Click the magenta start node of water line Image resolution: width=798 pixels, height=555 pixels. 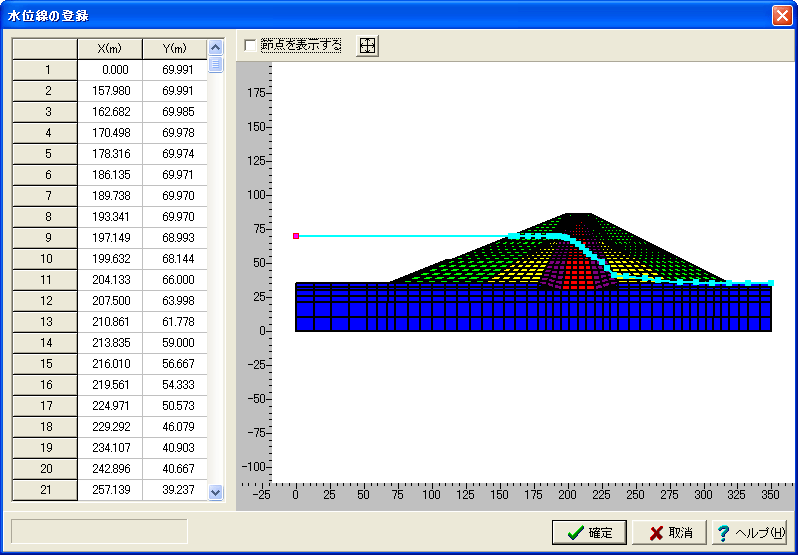pos(296,236)
